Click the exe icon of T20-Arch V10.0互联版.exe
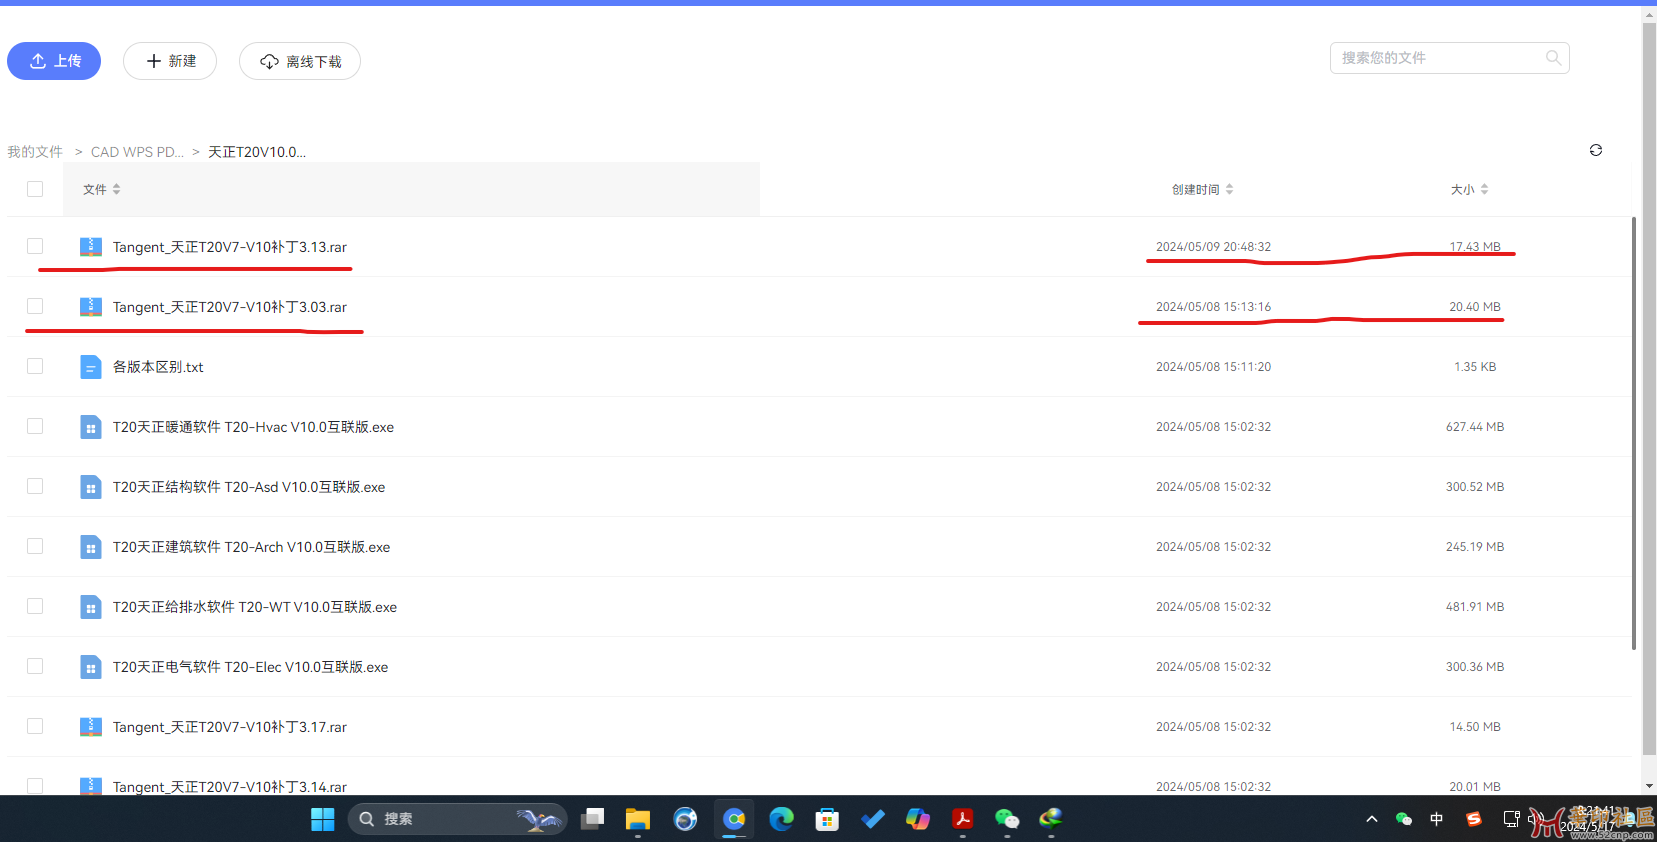Screen dimensions: 1657x842 (x=91, y=547)
